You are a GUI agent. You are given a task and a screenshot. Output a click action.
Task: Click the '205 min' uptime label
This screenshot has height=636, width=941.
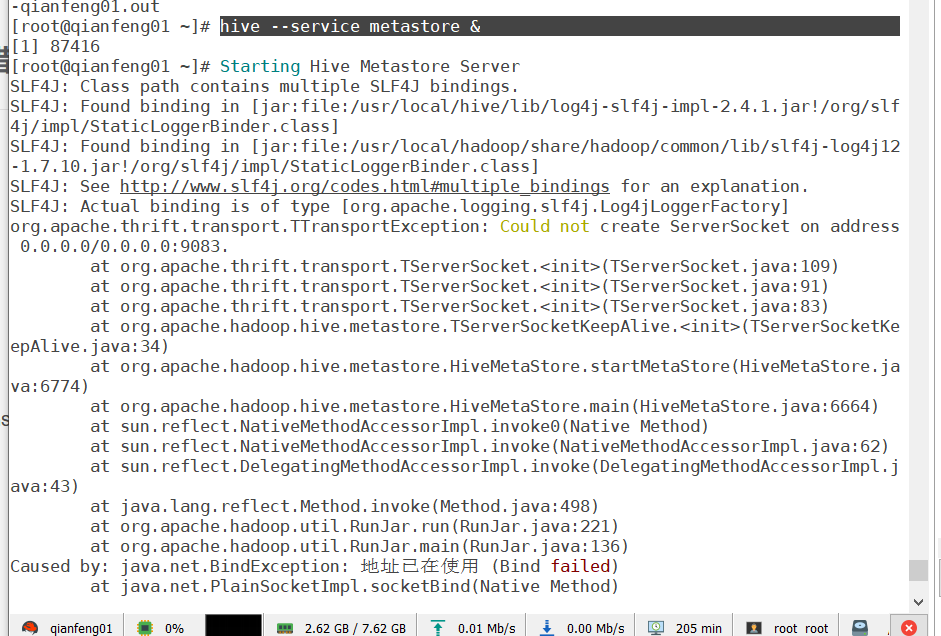pyautogui.click(x=698, y=626)
